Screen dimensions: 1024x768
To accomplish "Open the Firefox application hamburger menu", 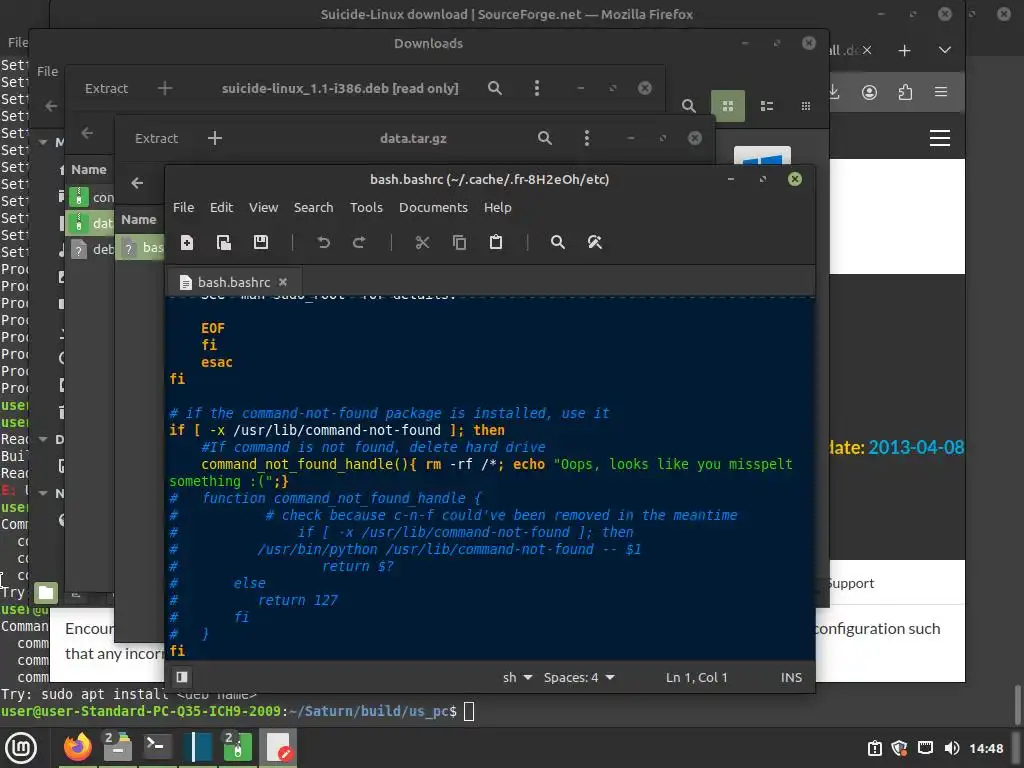I will 941,92.
